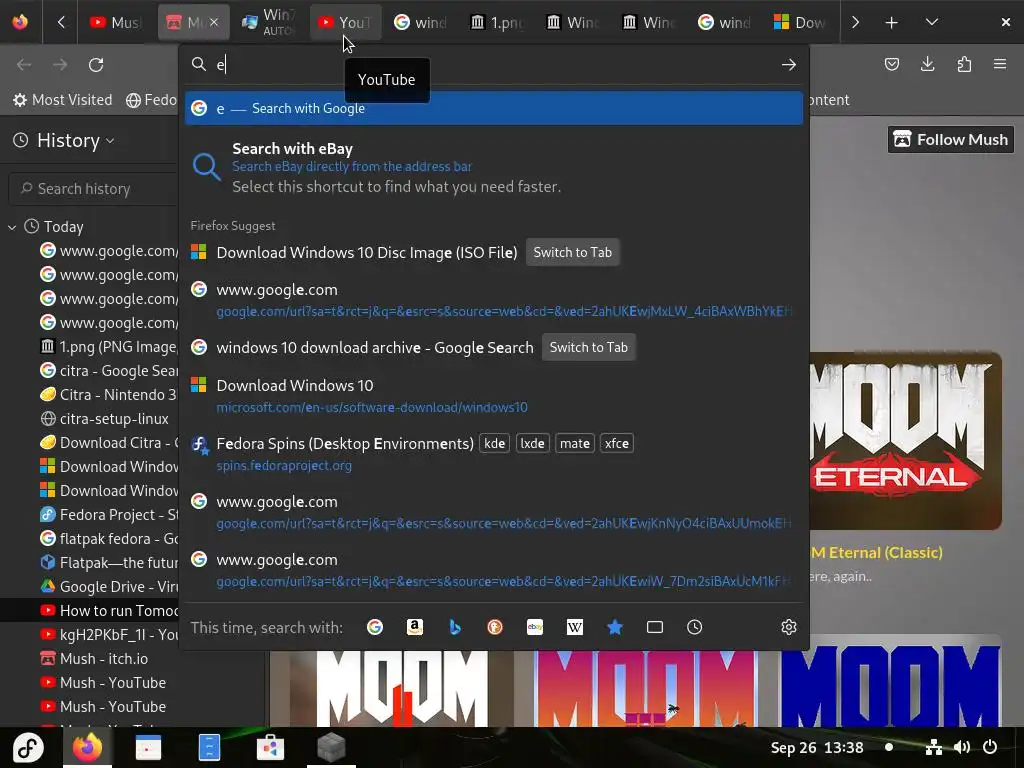Open the clock showing Sep 26 13:38
The image size is (1024, 768).
pyautogui.click(x=816, y=748)
